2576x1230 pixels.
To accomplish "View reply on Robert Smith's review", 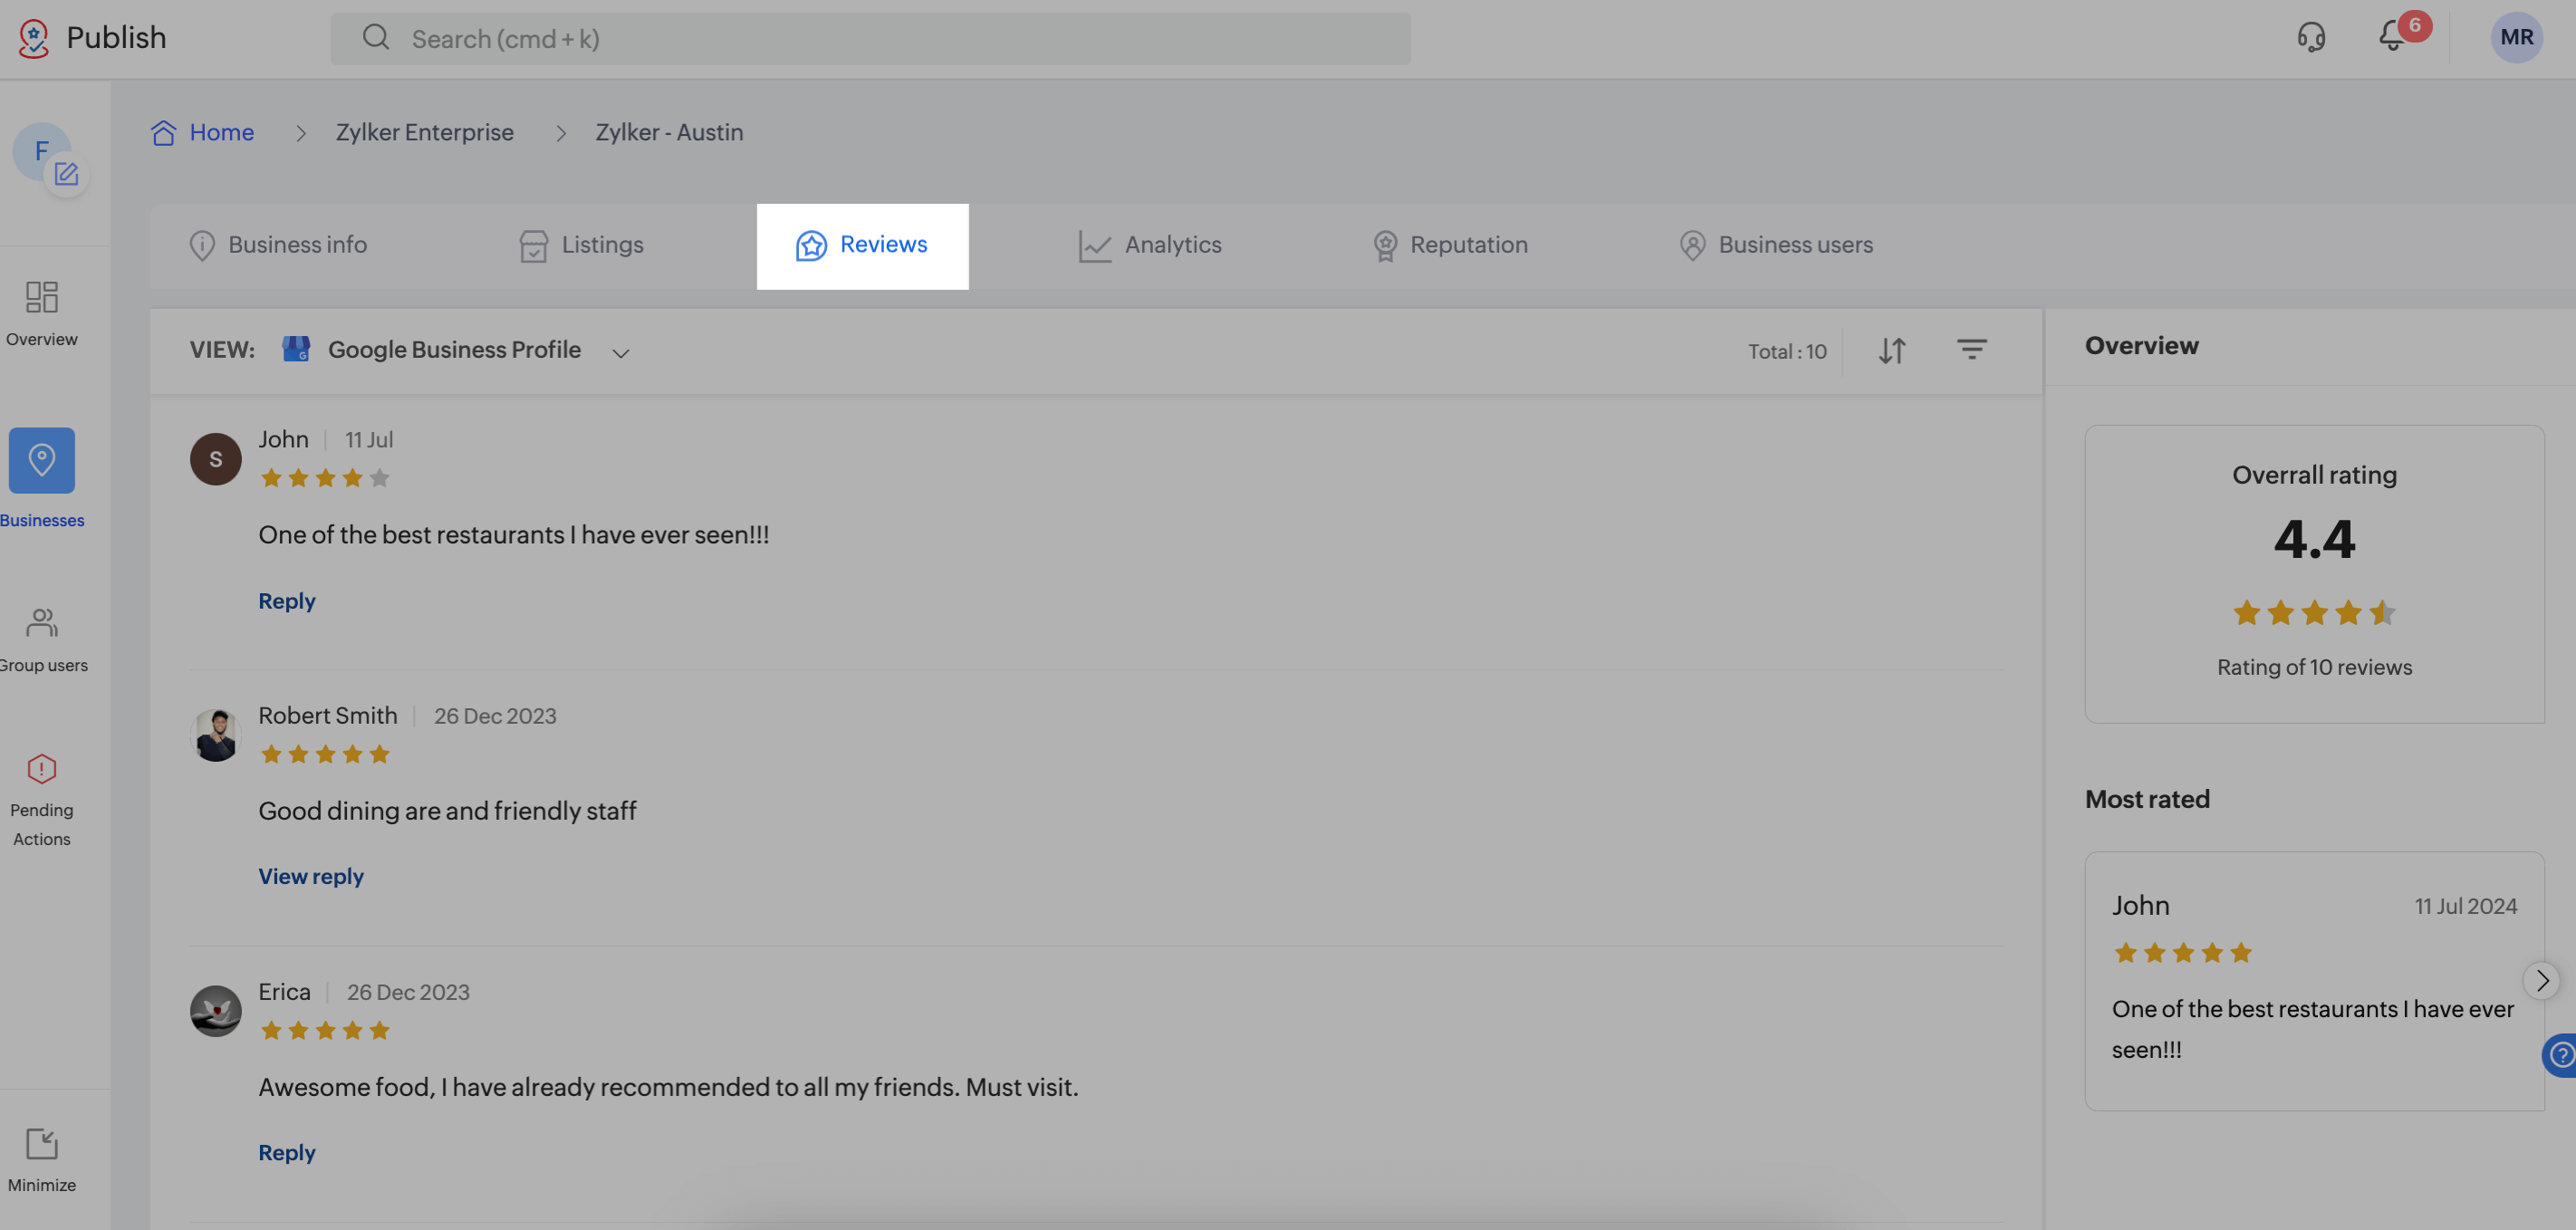I will click(311, 876).
